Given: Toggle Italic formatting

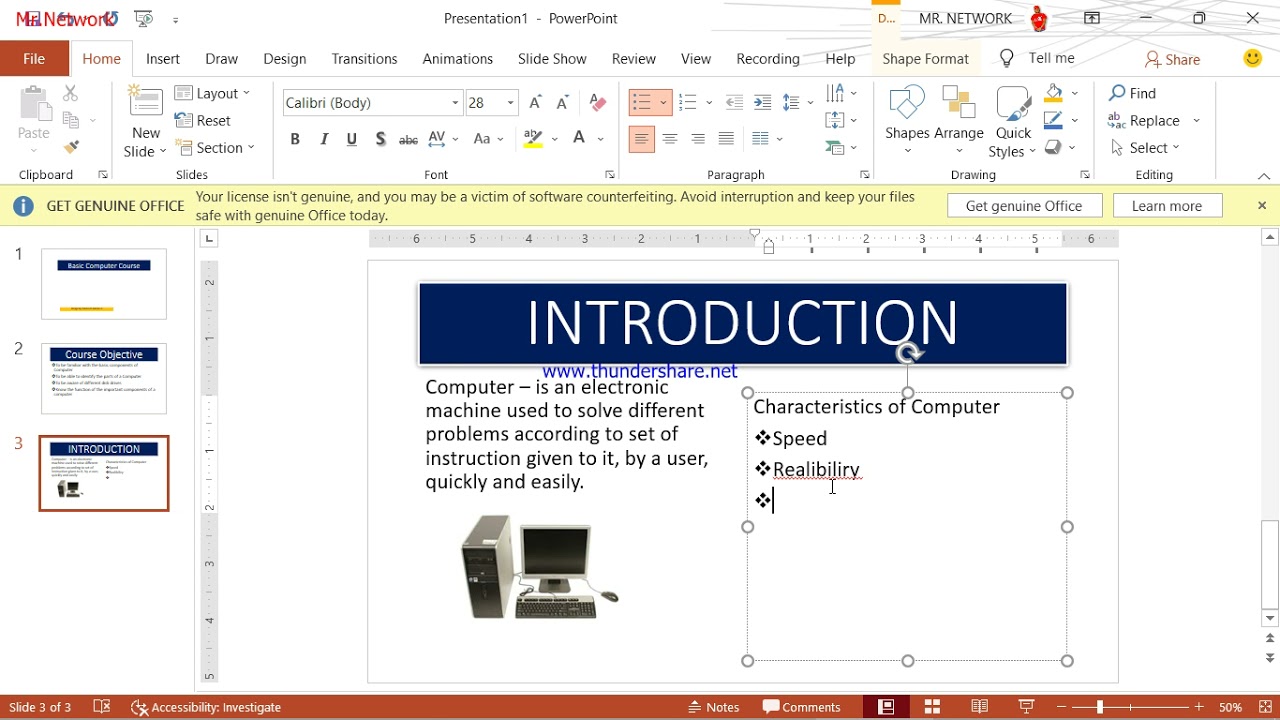Looking at the screenshot, I should (x=324, y=139).
